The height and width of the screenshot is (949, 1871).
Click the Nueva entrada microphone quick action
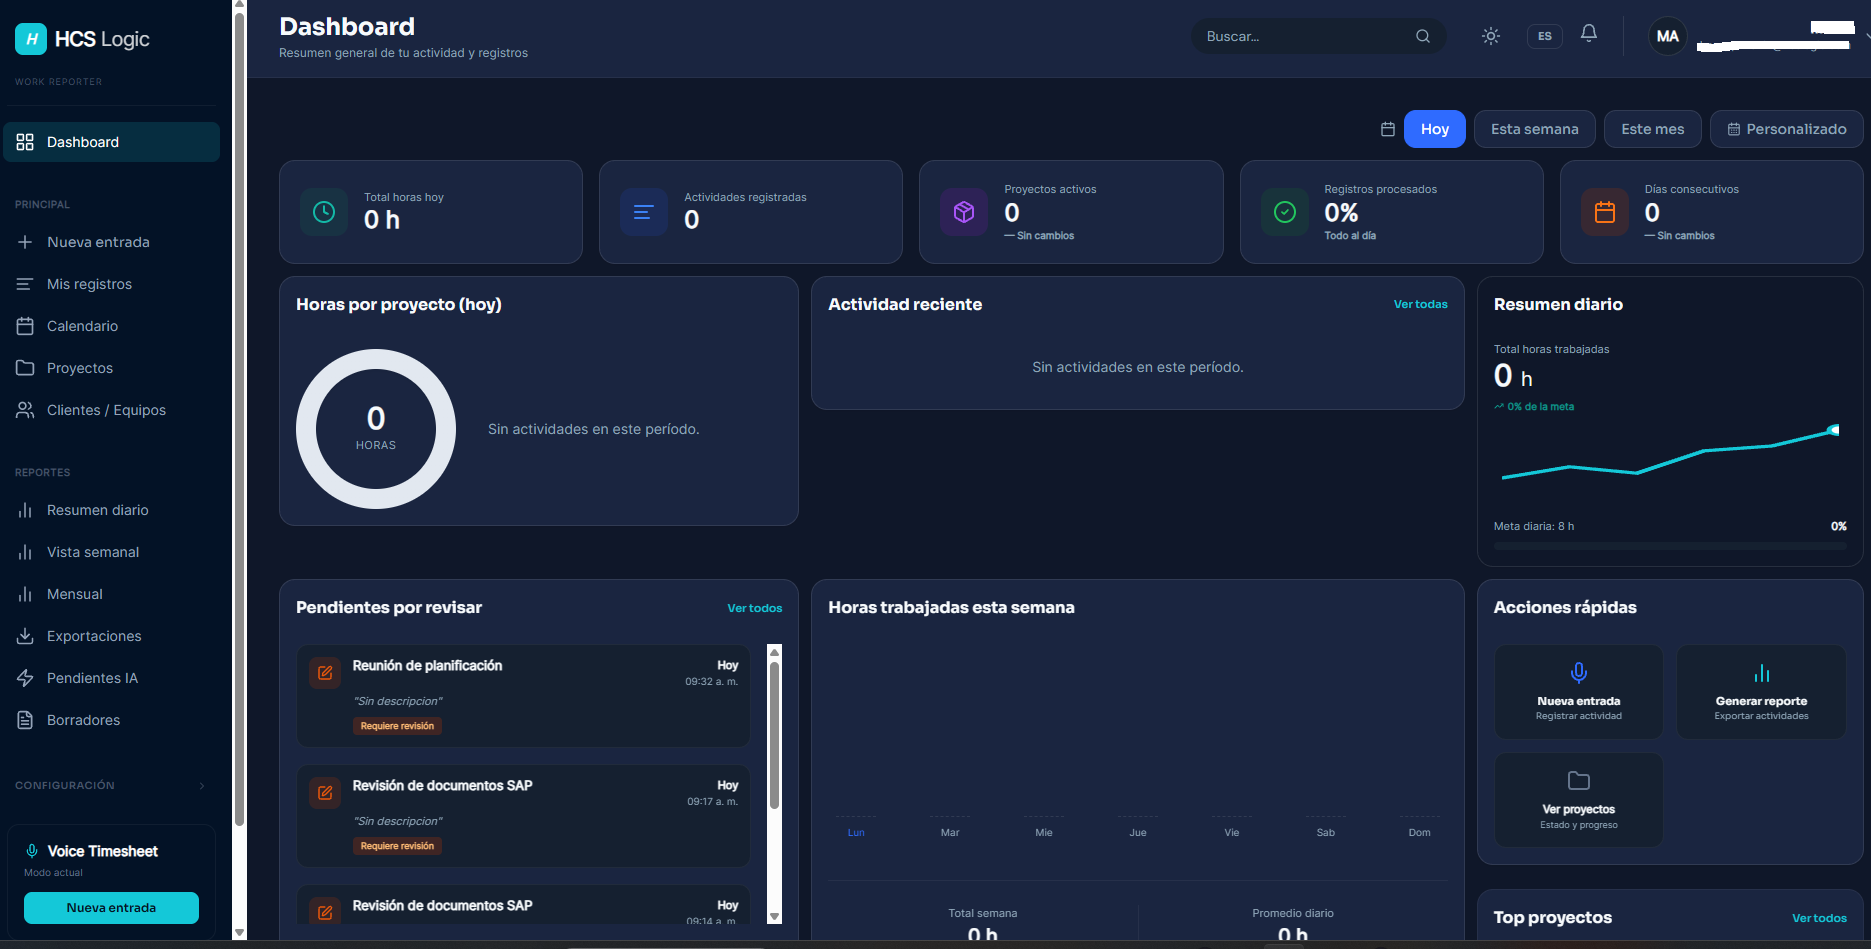(1578, 692)
